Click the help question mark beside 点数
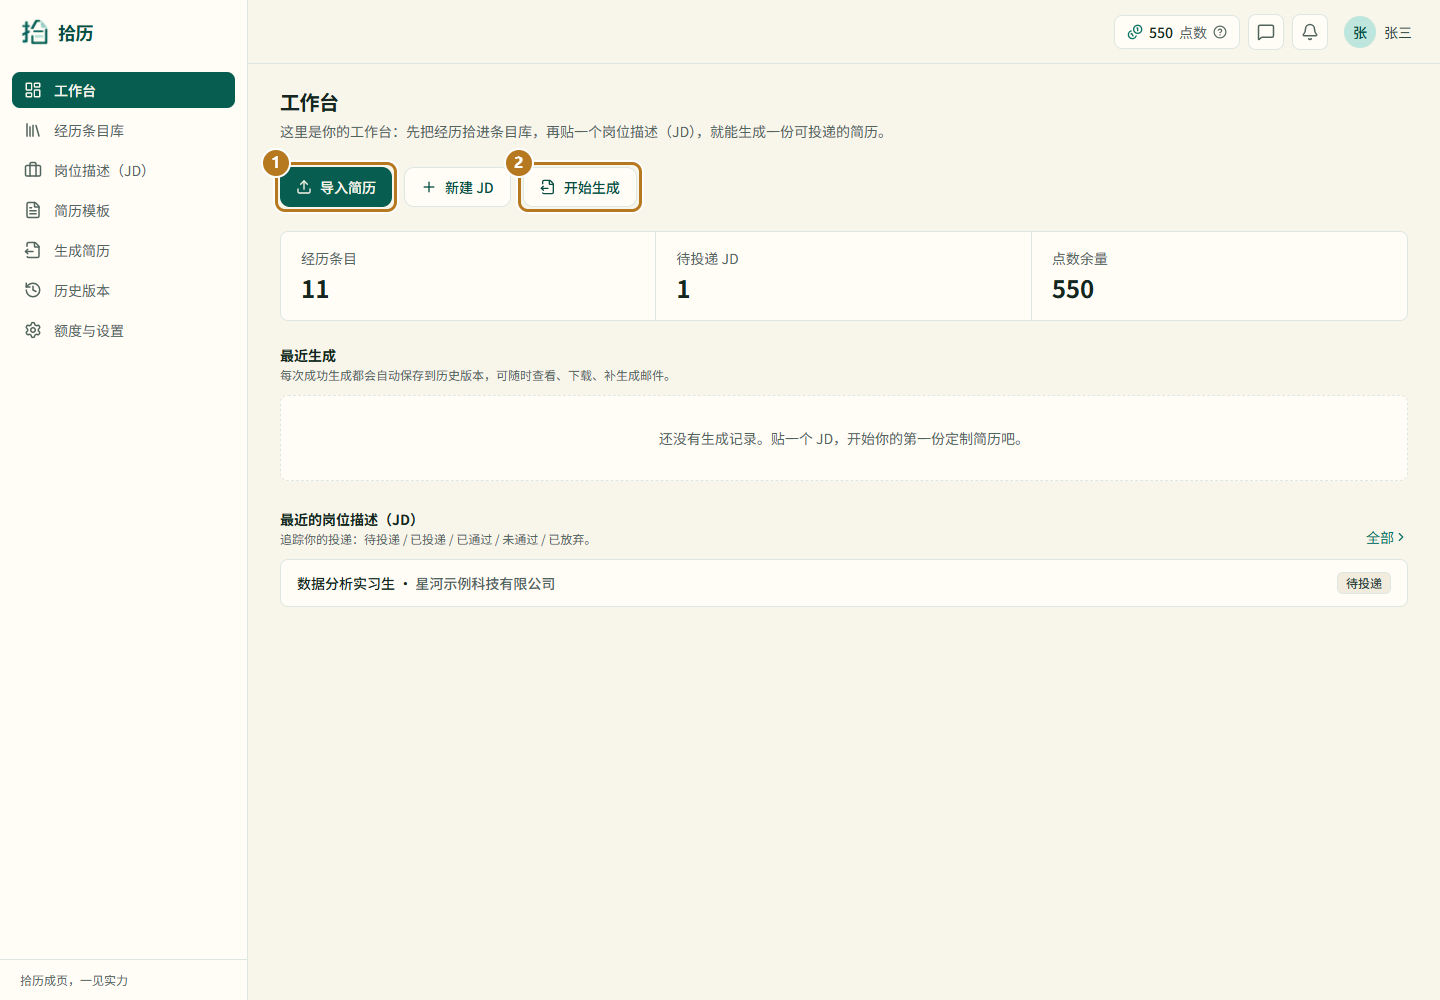1440x1000 pixels. [1220, 32]
